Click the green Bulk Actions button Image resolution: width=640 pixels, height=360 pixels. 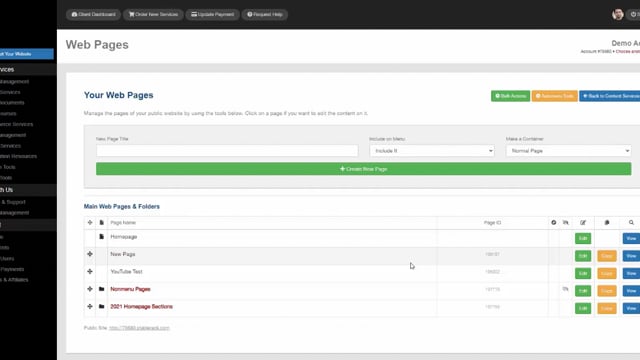(x=510, y=96)
